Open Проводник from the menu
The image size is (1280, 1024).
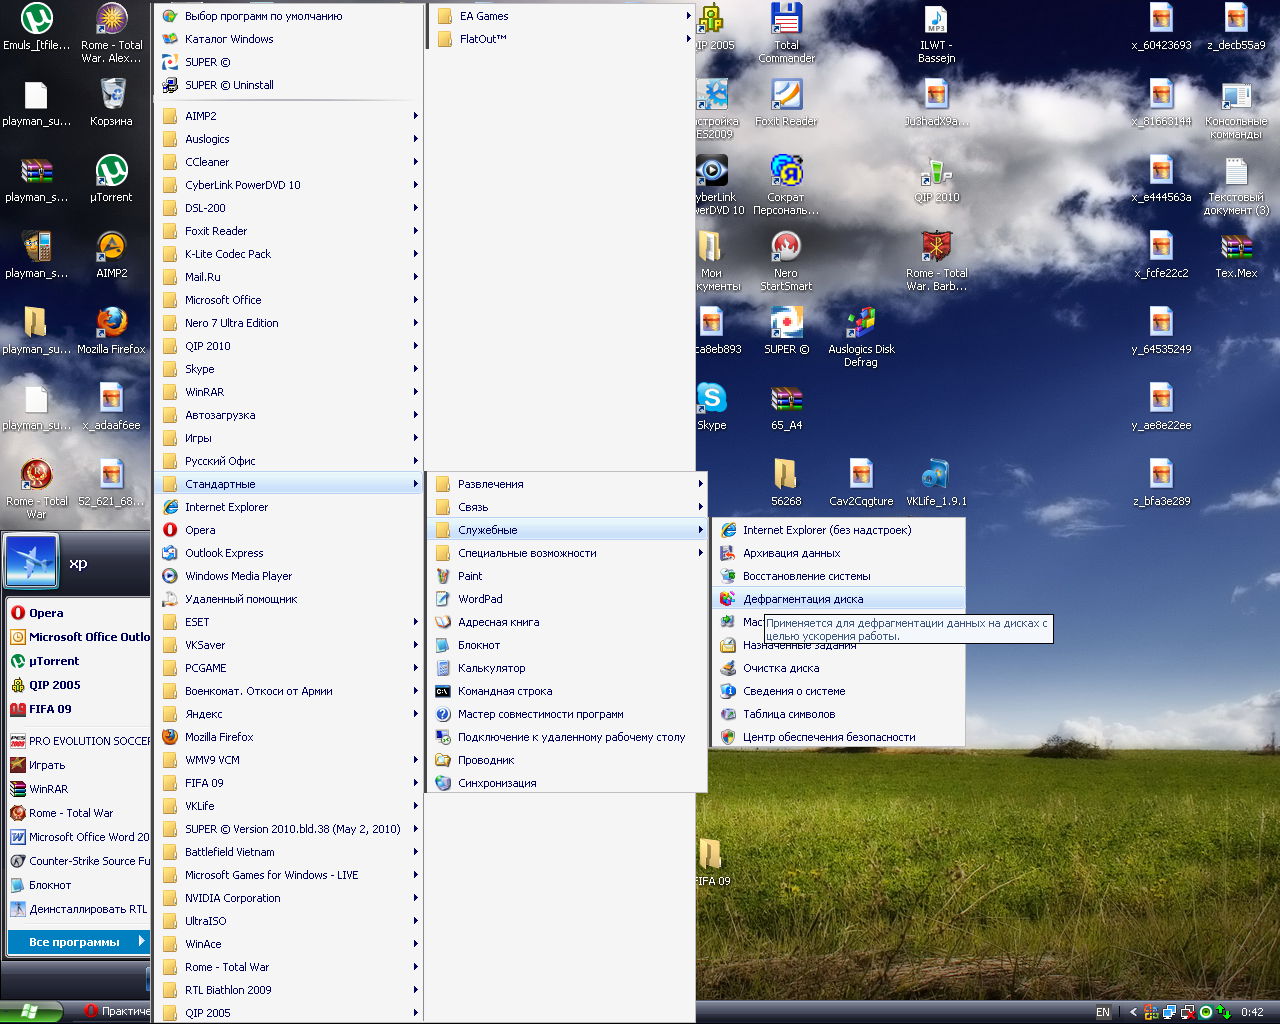567,760
